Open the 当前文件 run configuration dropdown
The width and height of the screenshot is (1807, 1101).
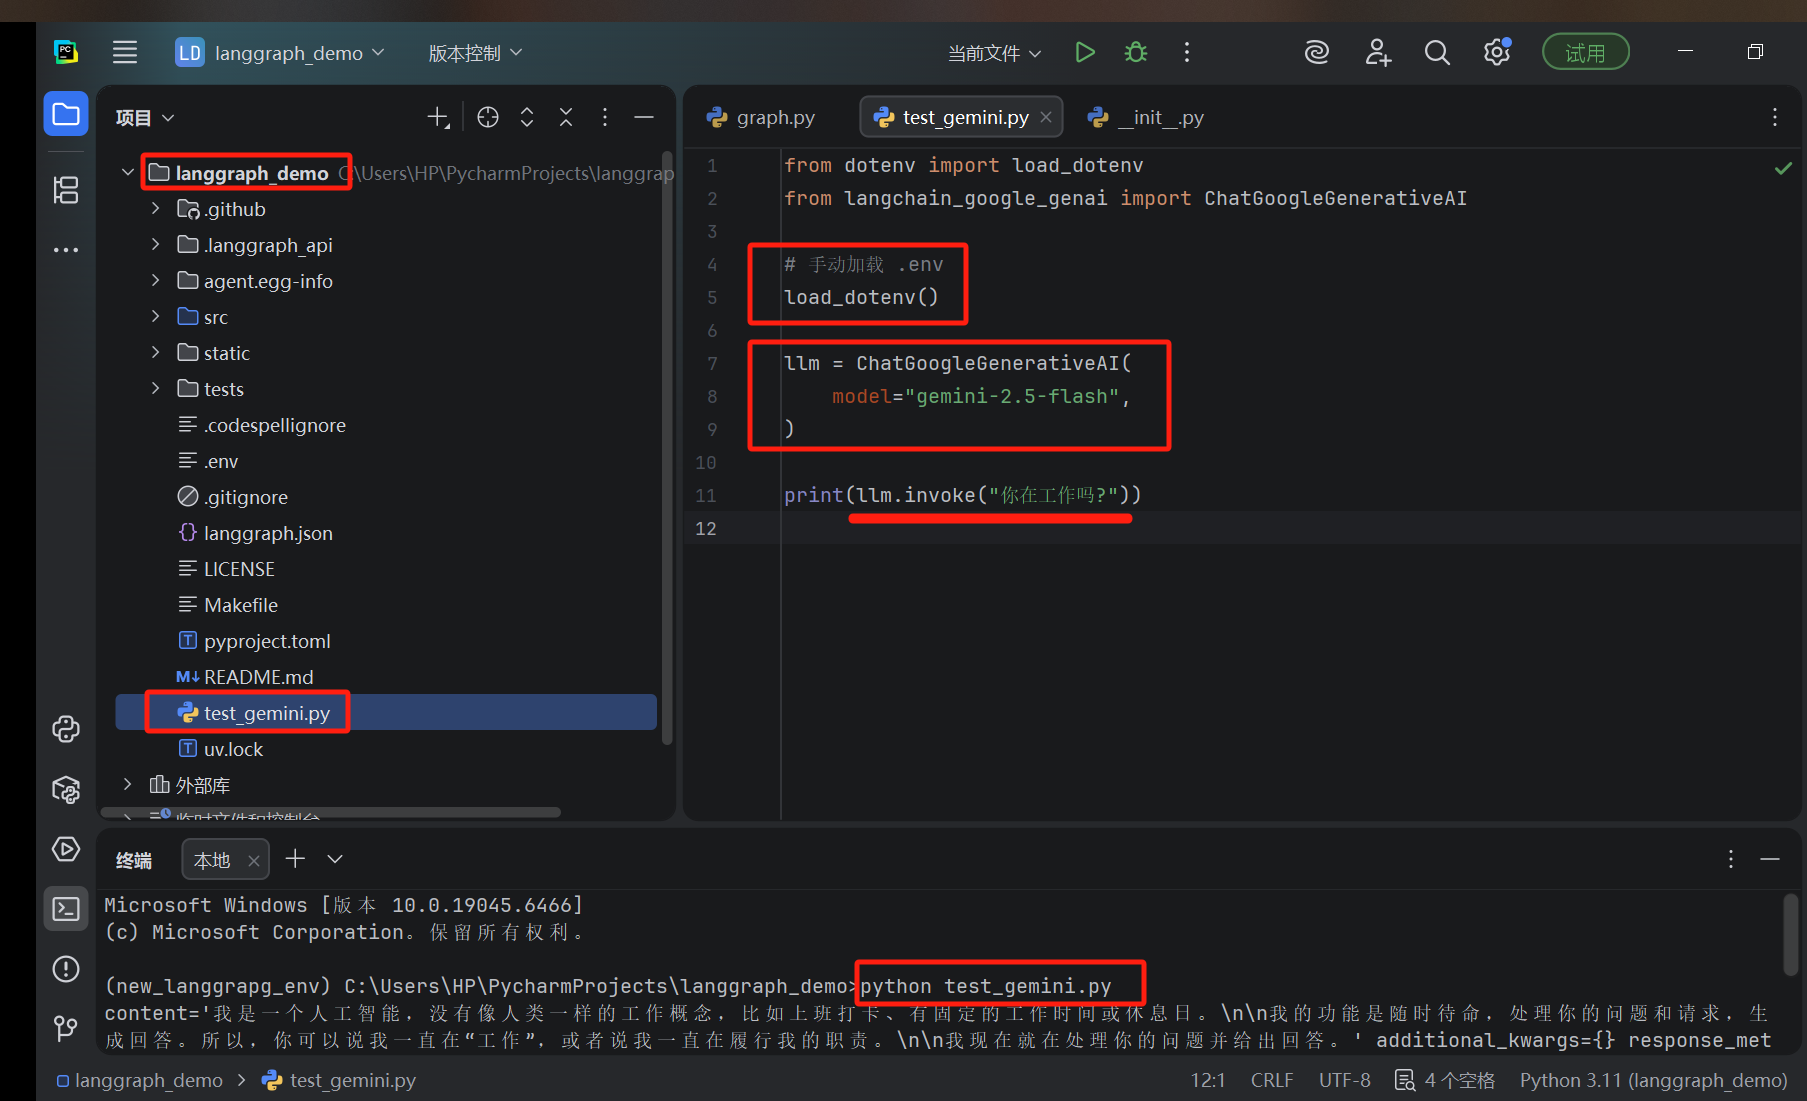[994, 53]
